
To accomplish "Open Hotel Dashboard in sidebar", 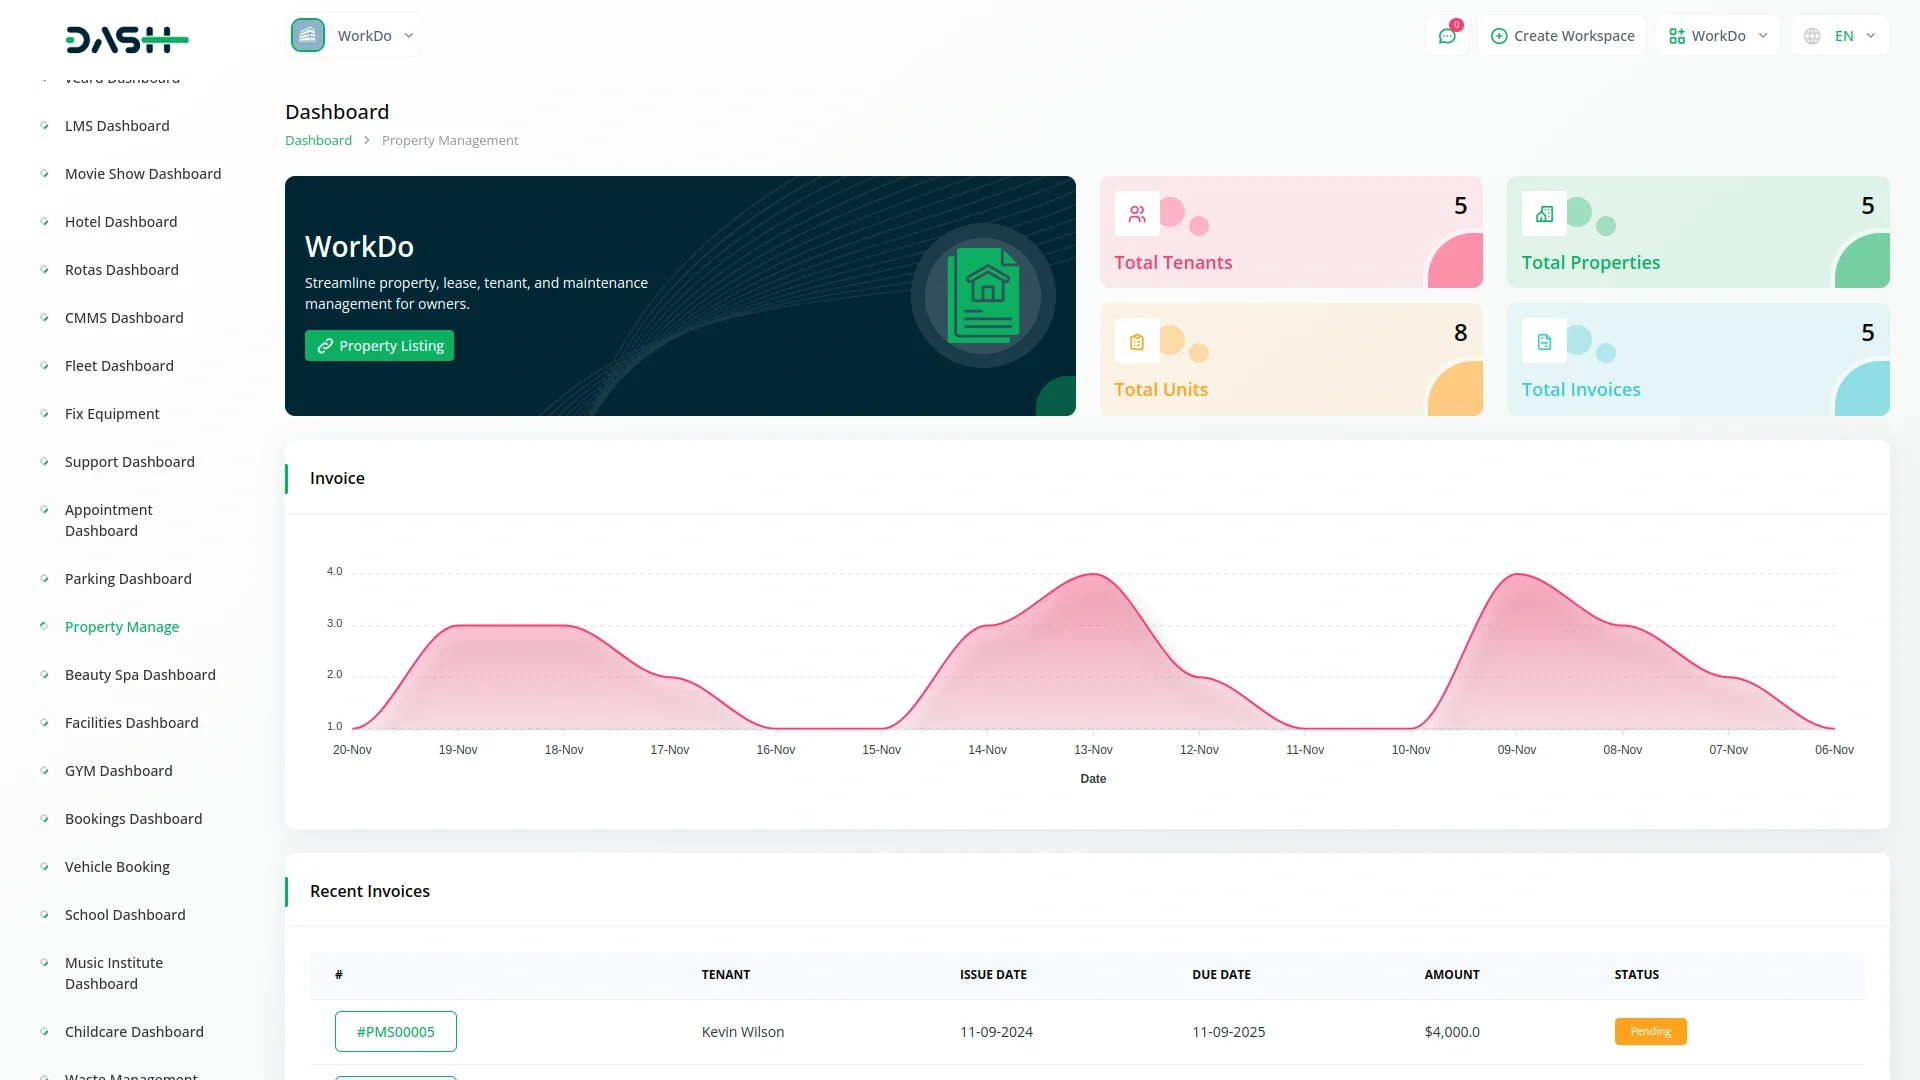I will tap(121, 222).
